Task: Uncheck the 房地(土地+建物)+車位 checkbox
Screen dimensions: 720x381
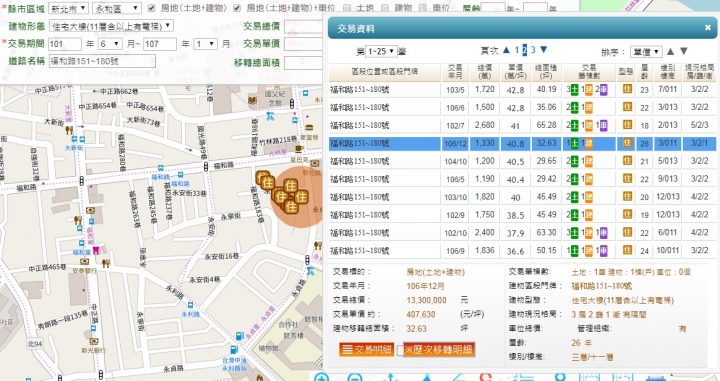Action: point(237,8)
